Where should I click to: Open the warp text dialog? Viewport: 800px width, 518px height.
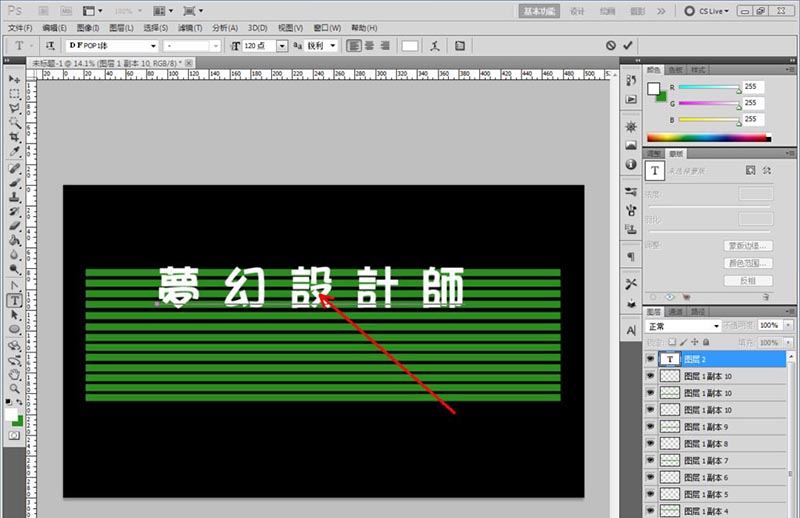(x=435, y=46)
